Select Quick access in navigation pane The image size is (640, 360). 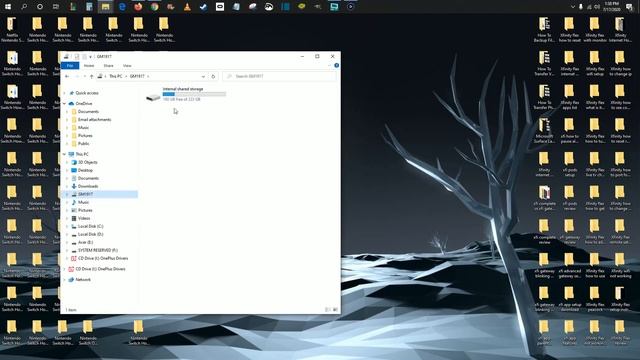point(87,93)
